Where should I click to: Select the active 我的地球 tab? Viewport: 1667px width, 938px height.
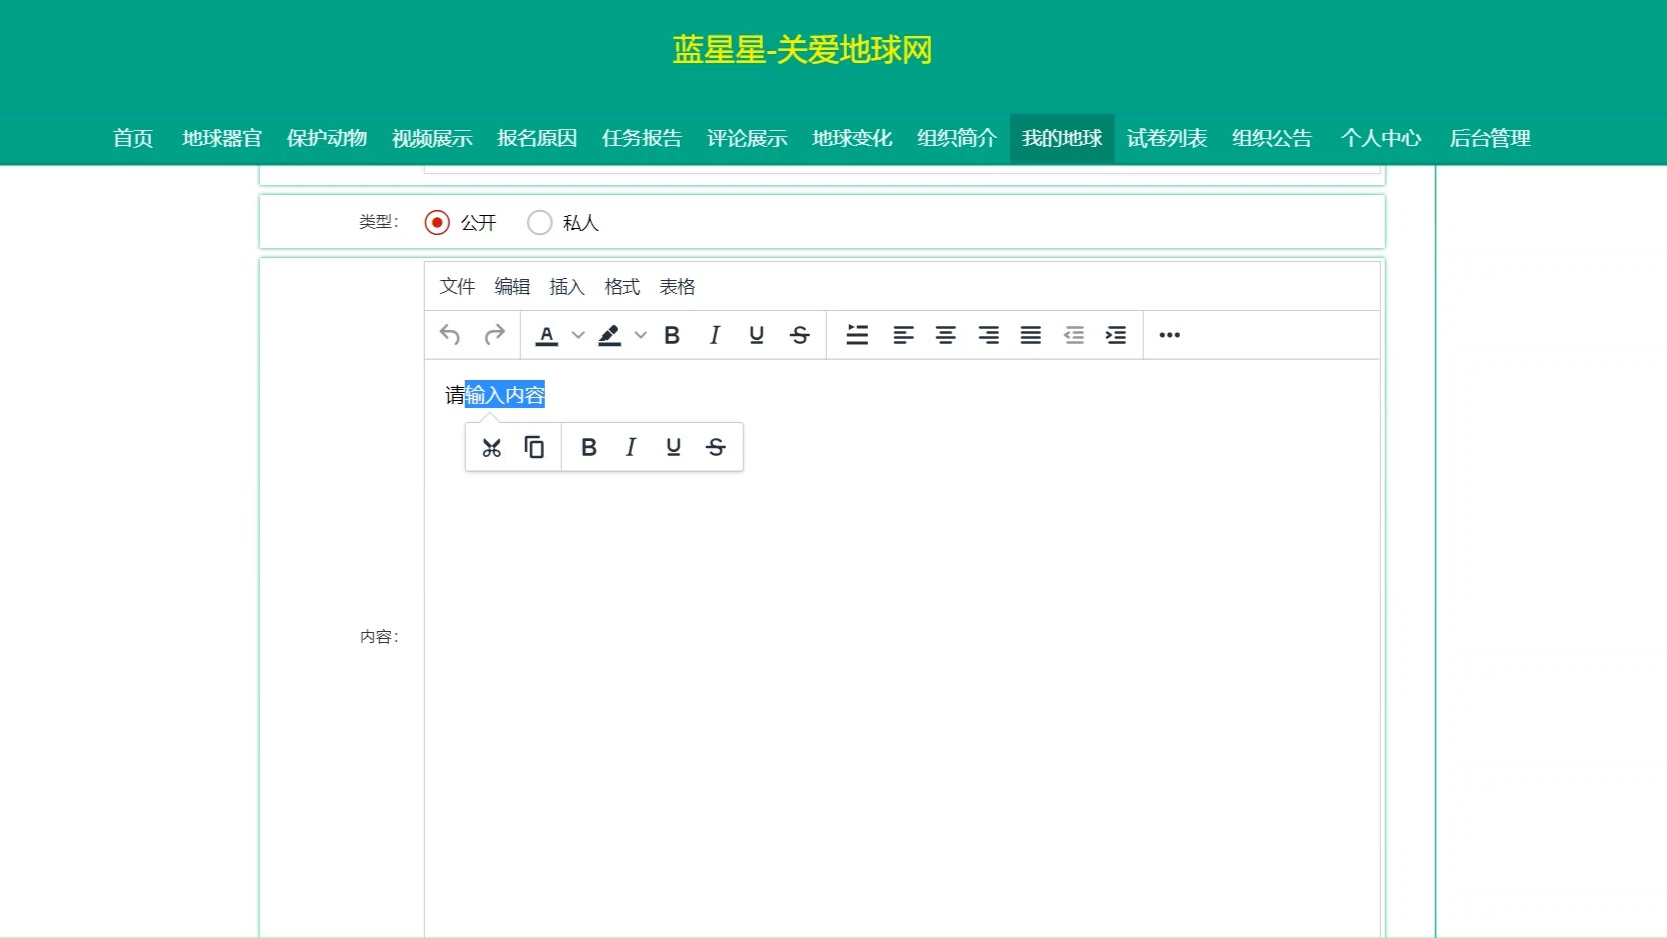(1062, 138)
